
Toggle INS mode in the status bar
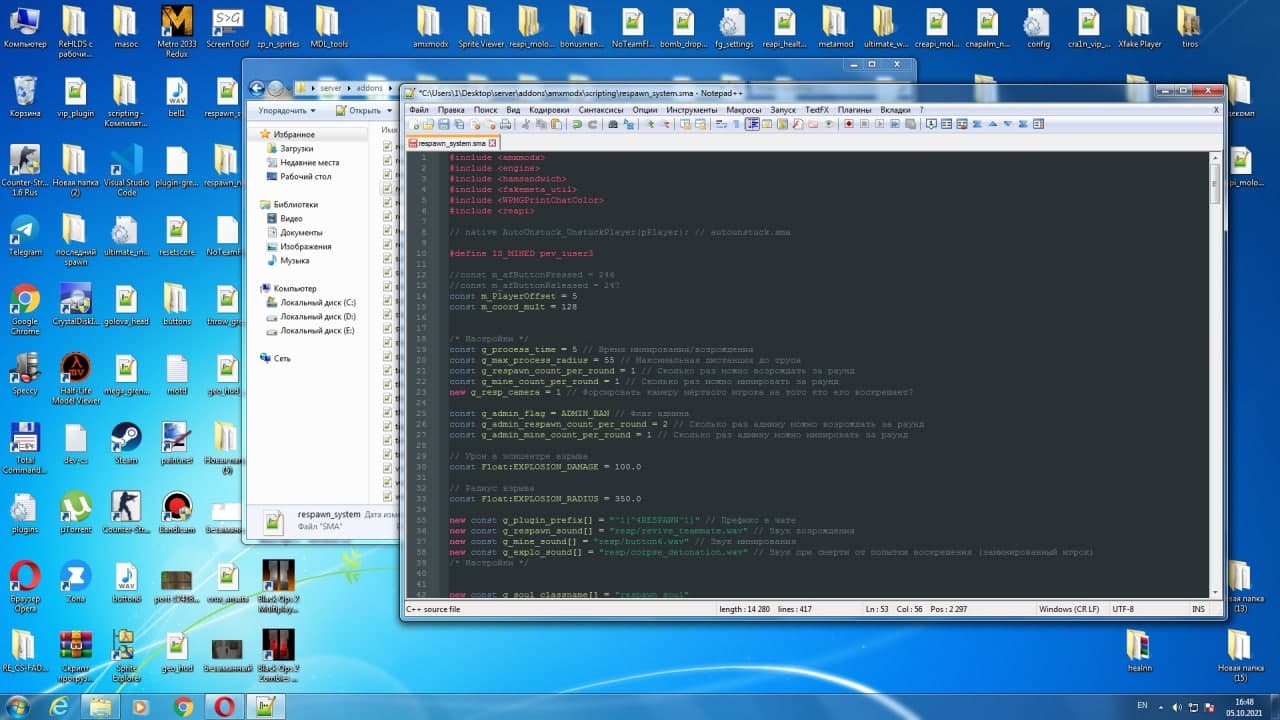1198,609
